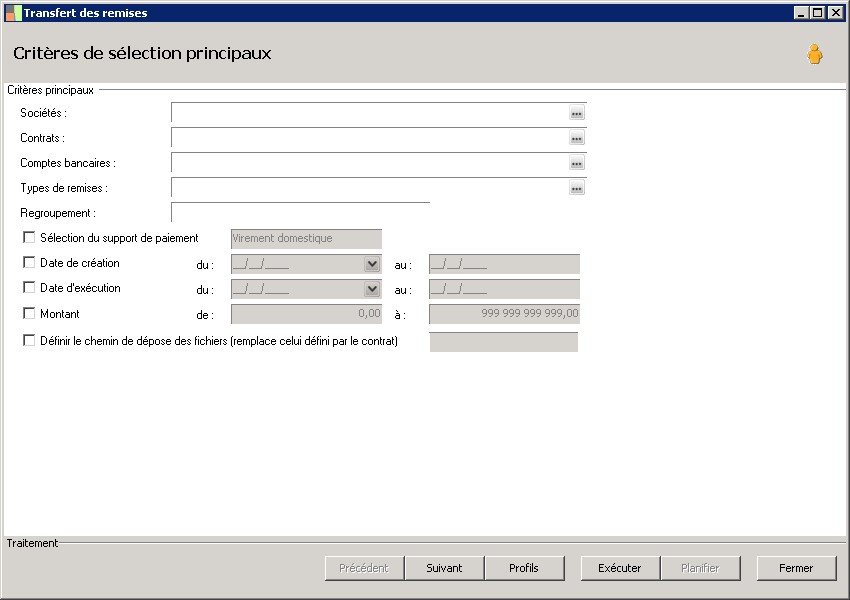Open the Comptes bancaires ellipsis button
The image size is (850, 600).
[577, 164]
